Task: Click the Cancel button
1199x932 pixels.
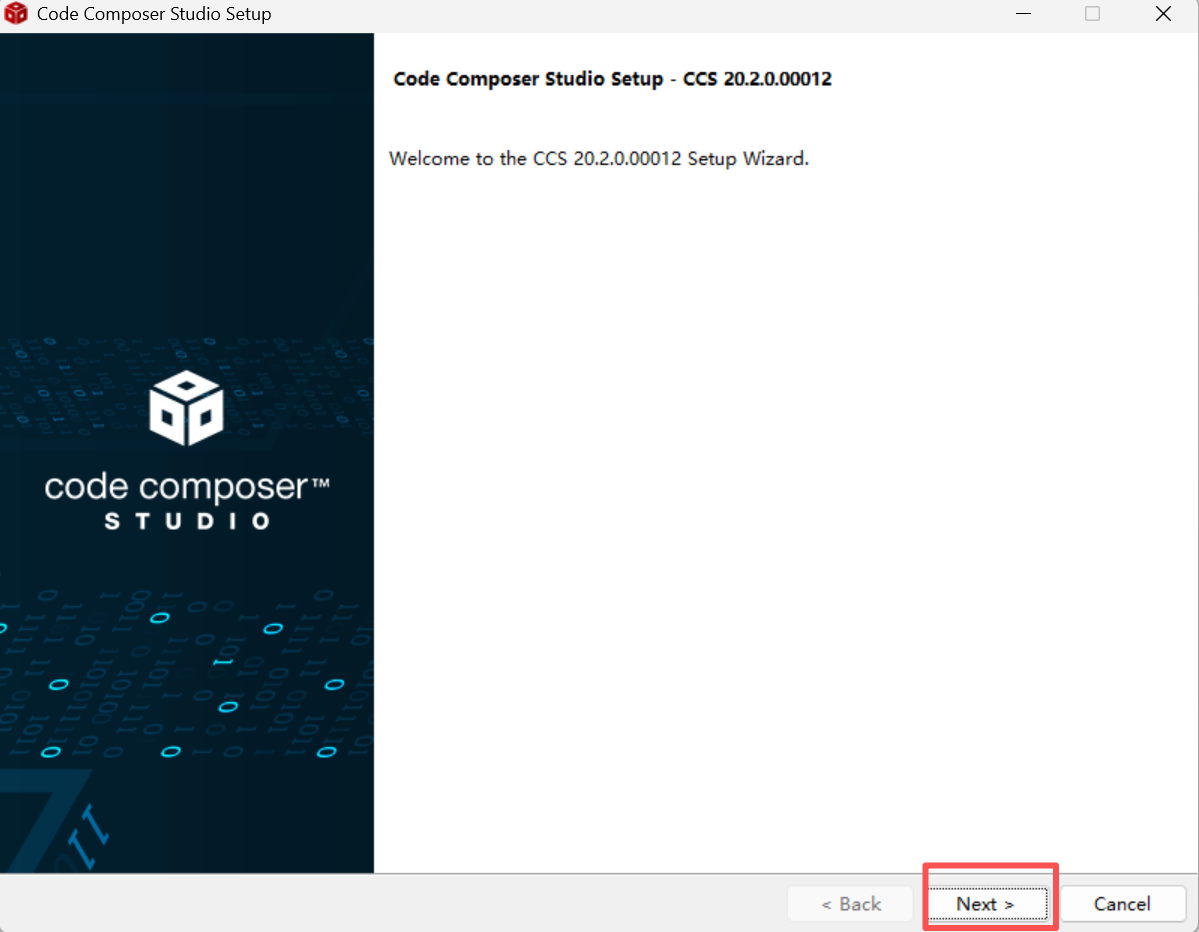Action: tap(1122, 904)
